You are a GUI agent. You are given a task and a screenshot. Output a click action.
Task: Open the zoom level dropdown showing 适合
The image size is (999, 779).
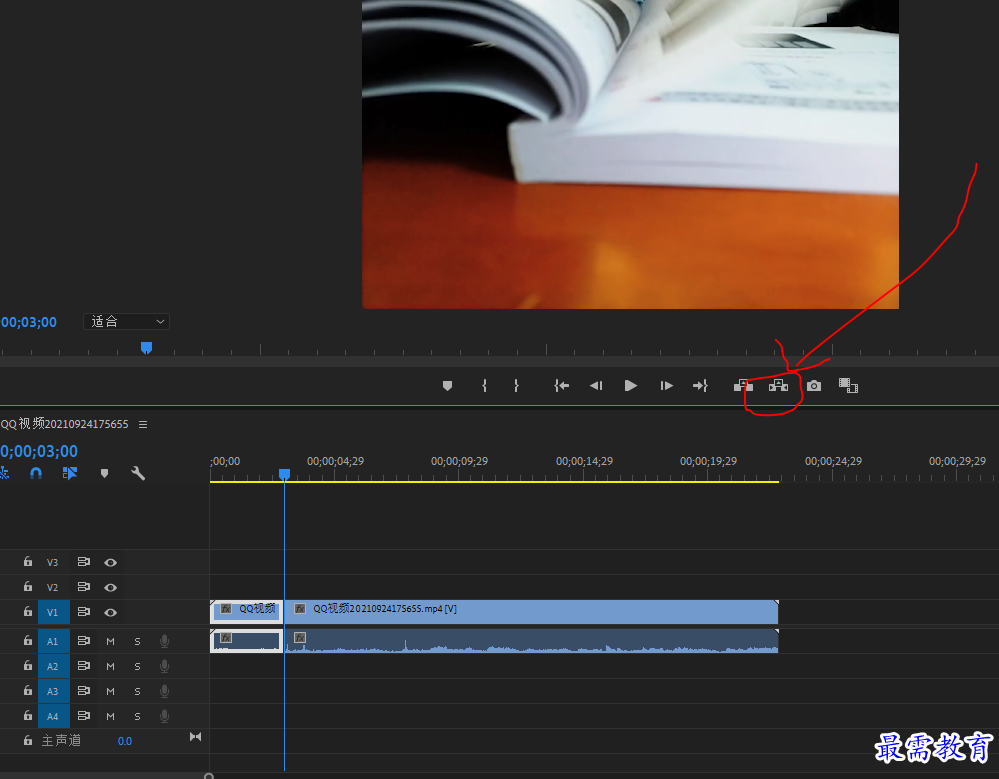[x=126, y=322]
